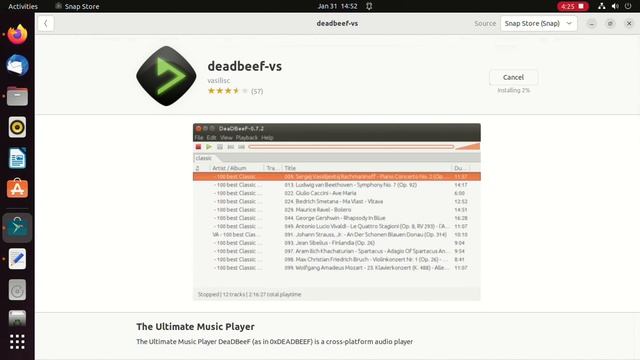640x360 pixels.
Task: Click the vasilisc publisher name
Action: [218, 80]
